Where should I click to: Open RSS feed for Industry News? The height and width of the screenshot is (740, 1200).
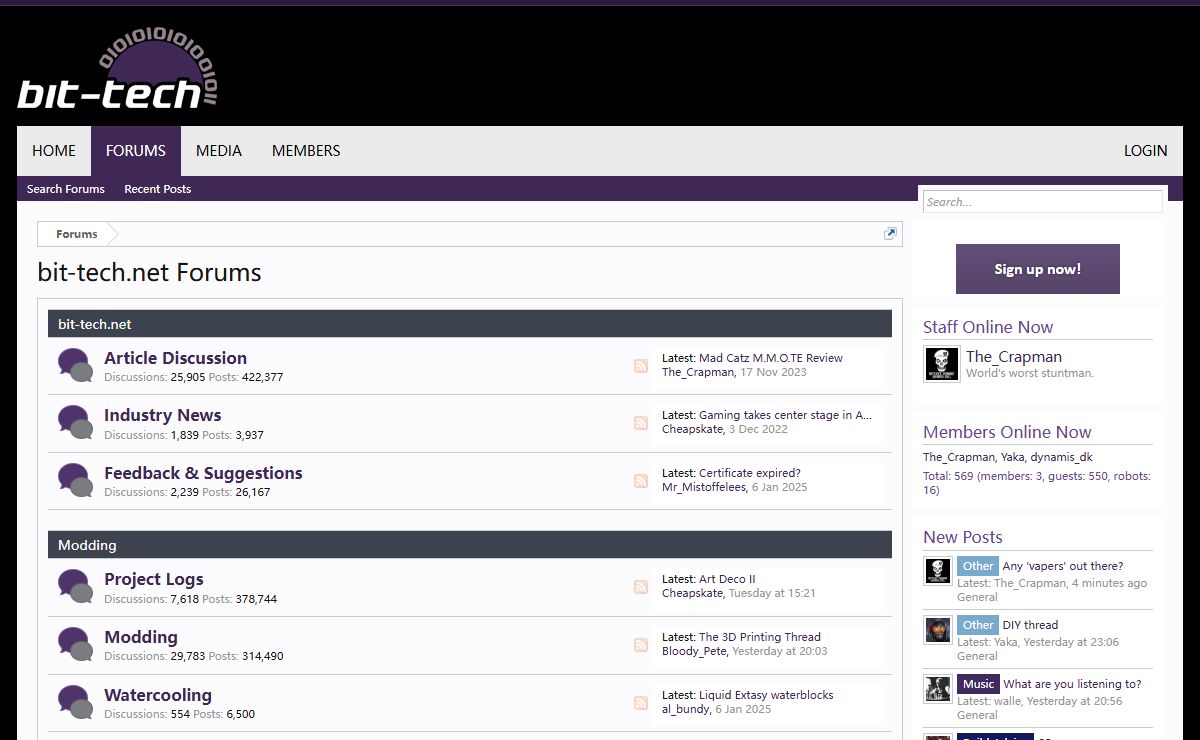pyautogui.click(x=641, y=423)
